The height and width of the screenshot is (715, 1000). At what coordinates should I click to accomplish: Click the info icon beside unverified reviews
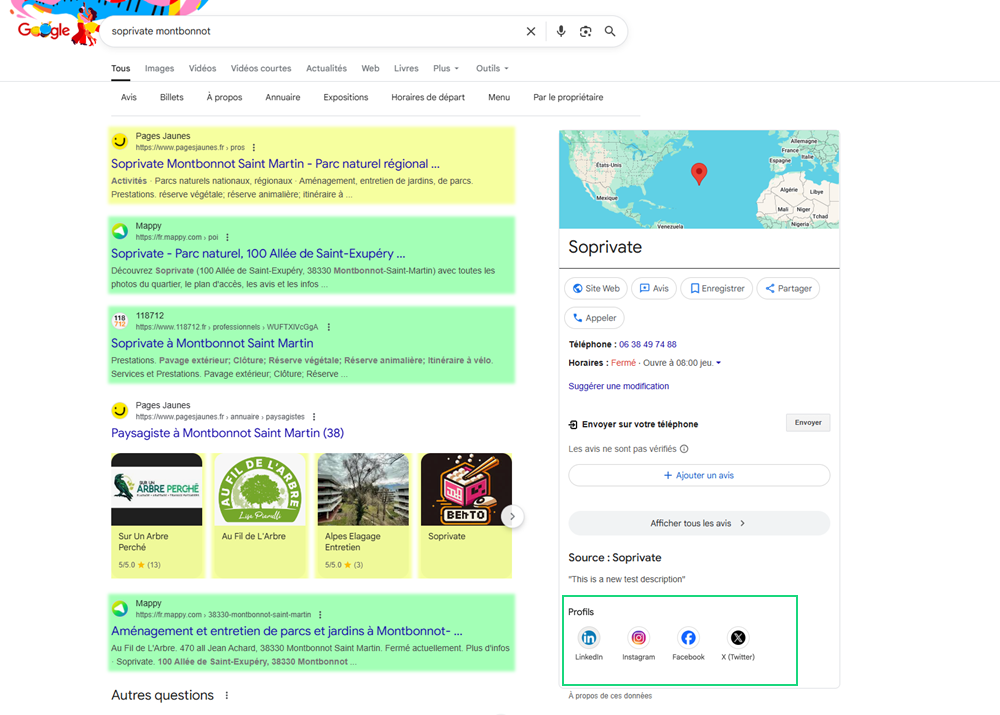pos(684,449)
